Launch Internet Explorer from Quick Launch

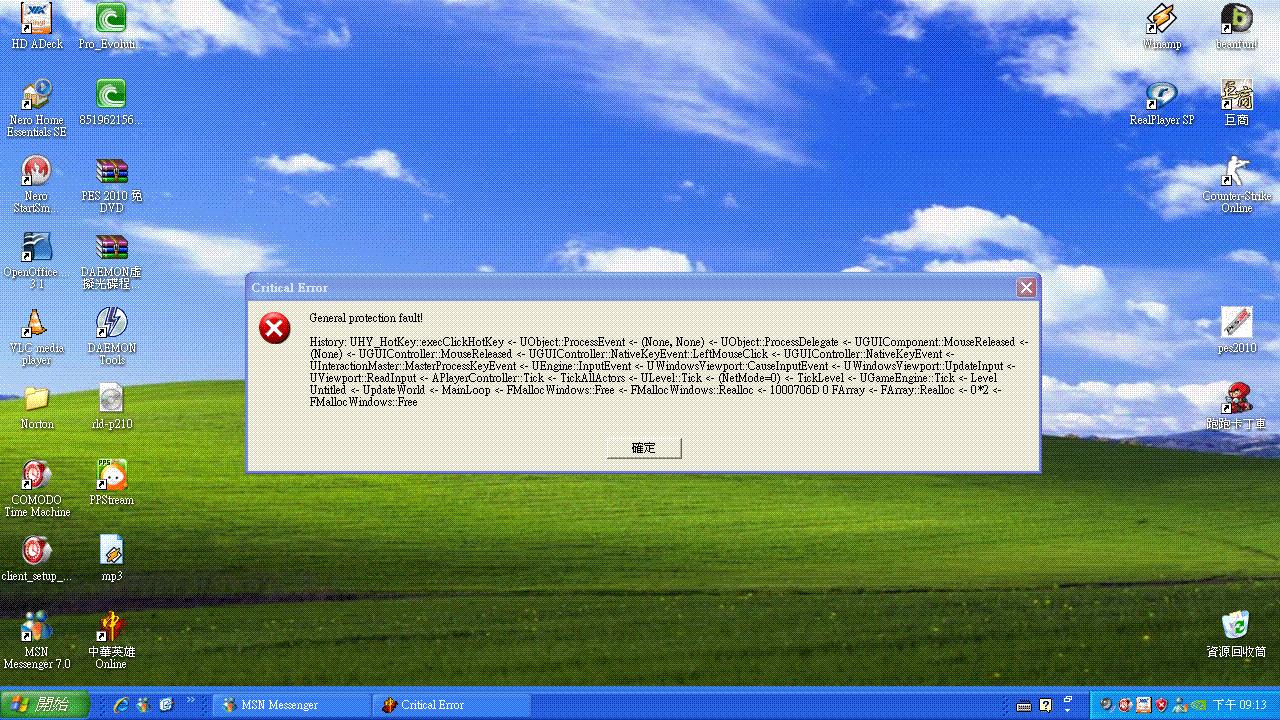121,705
